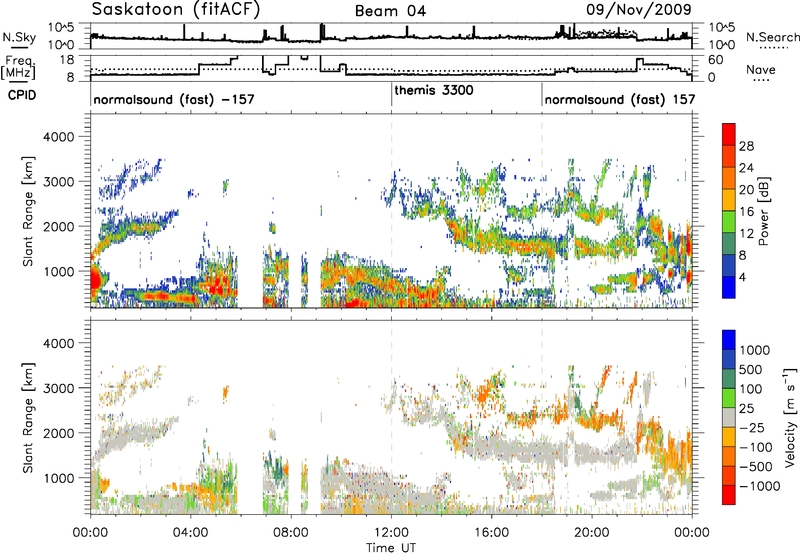Click '2000' on the velocity panel axis
800x554 pixels.
pos(59,433)
